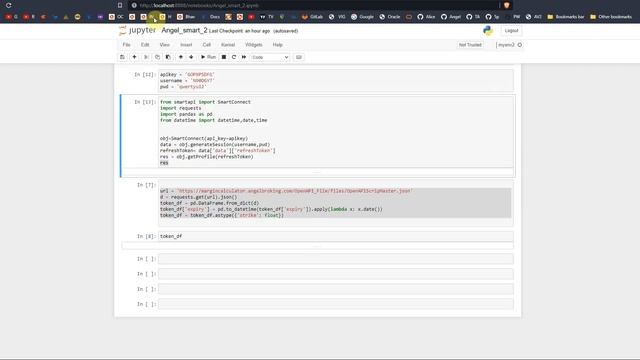The height and width of the screenshot is (360, 640).
Task: Open the Angel GitHub bookmark
Action: tap(451, 17)
